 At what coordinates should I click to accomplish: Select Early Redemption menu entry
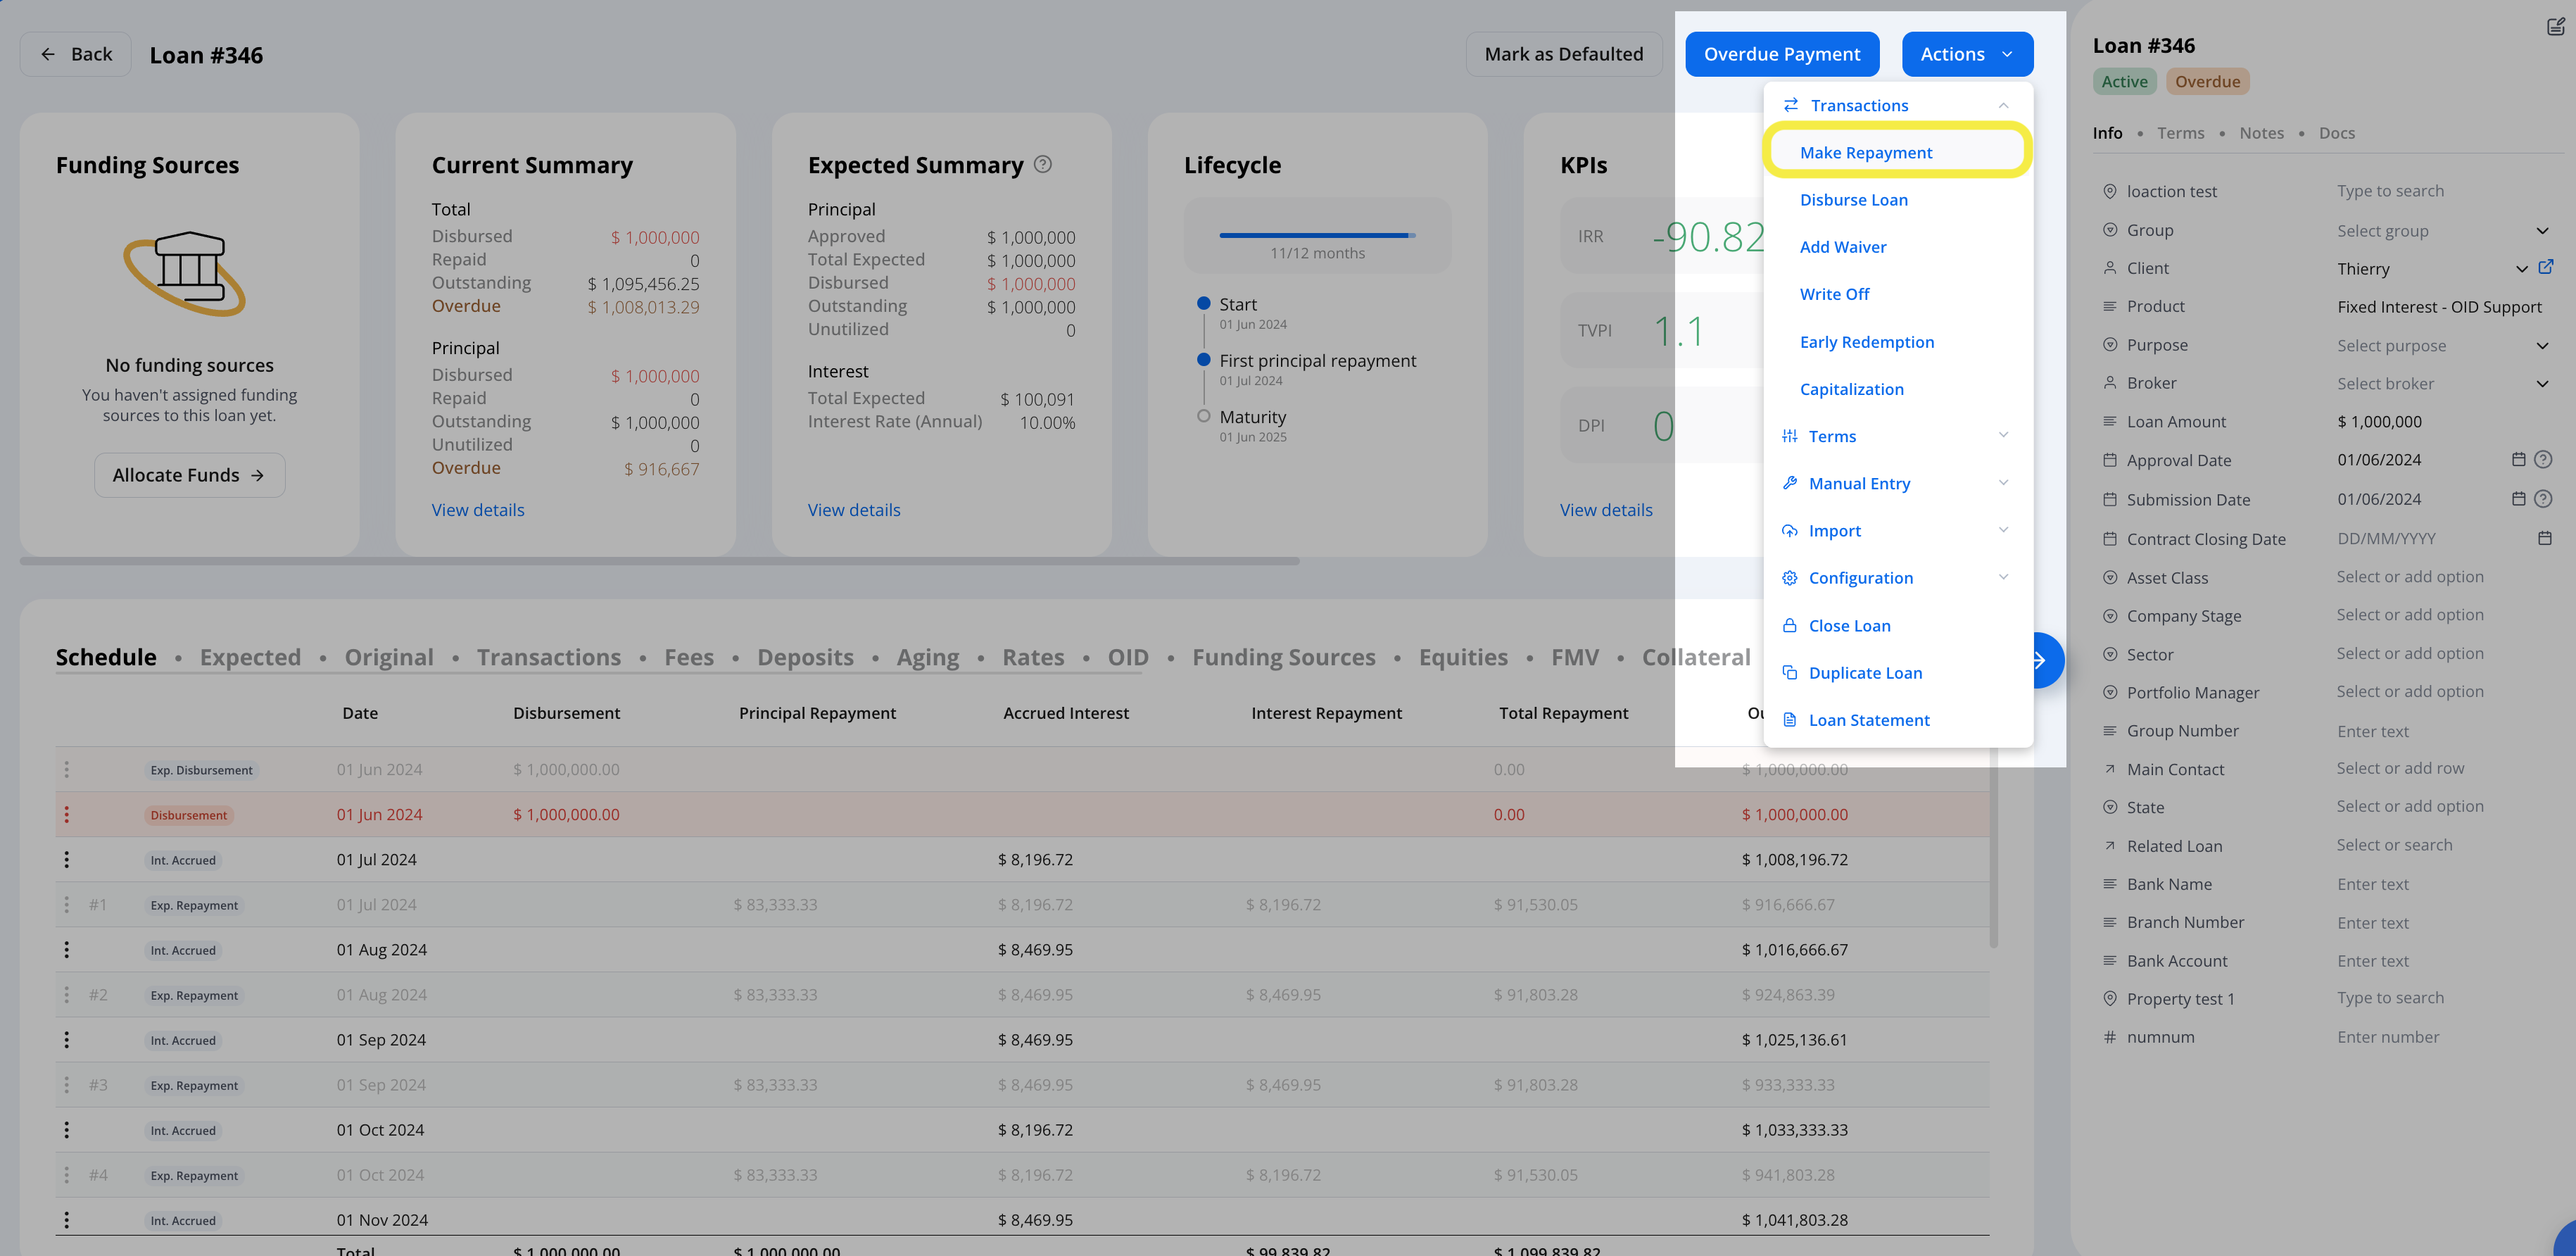pyautogui.click(x=1866, y=342)
